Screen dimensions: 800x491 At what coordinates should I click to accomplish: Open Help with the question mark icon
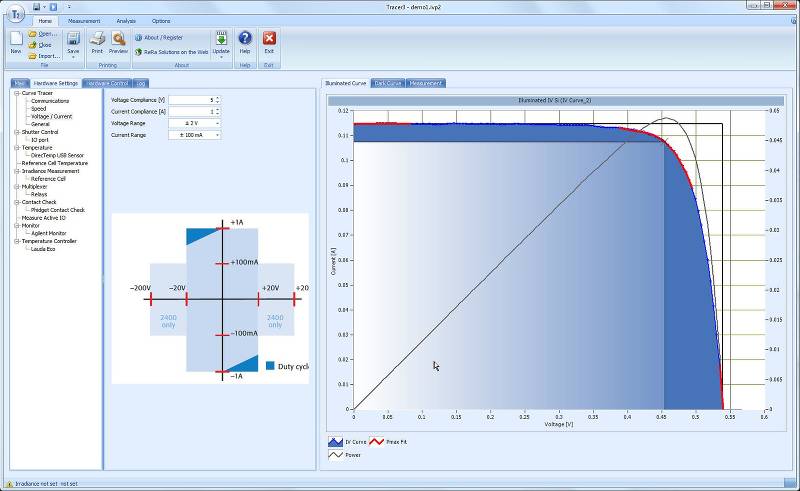(245, 38)
